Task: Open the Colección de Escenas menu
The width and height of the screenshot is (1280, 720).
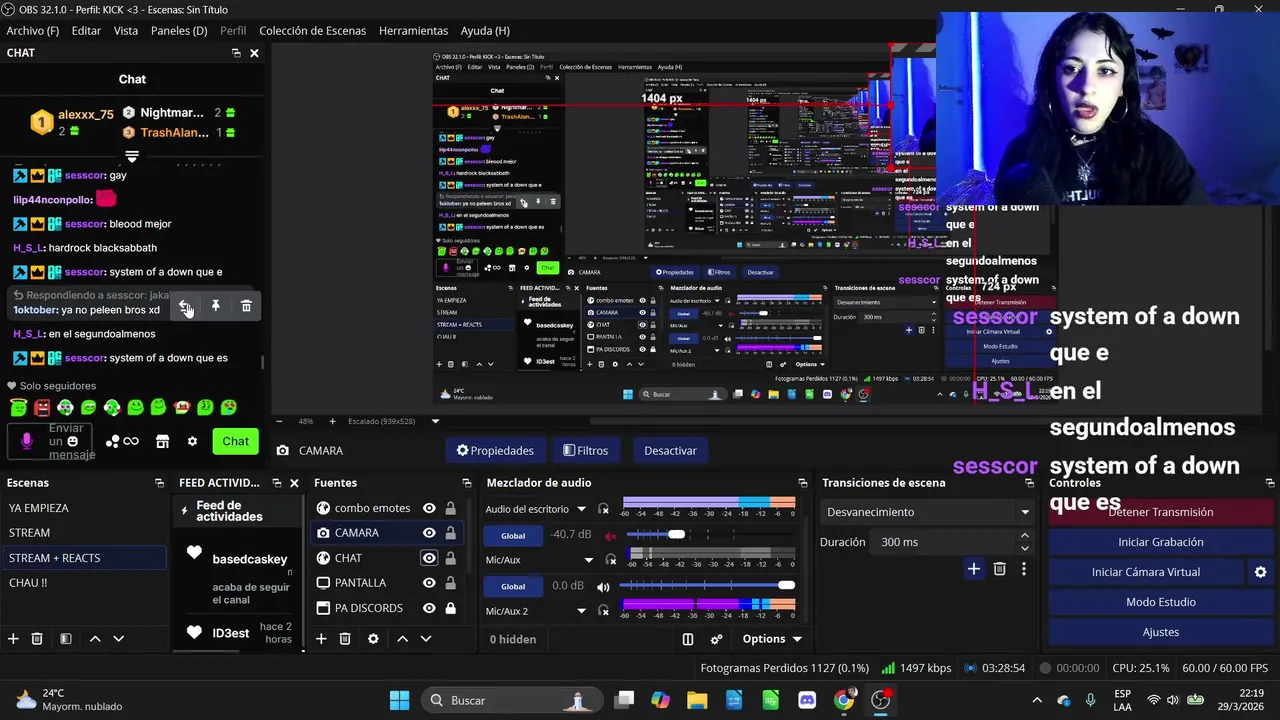Action: point(312,31)
